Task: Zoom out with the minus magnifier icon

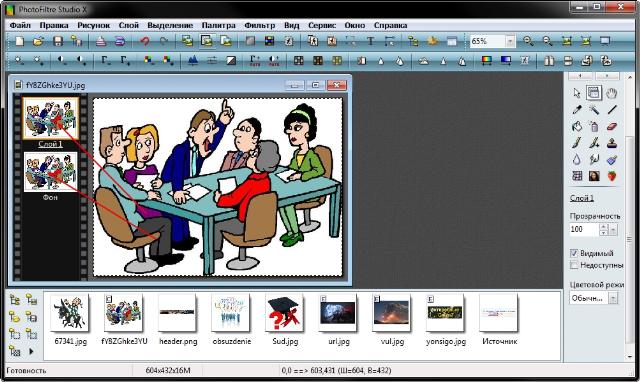Action: (x=547, y=41)
